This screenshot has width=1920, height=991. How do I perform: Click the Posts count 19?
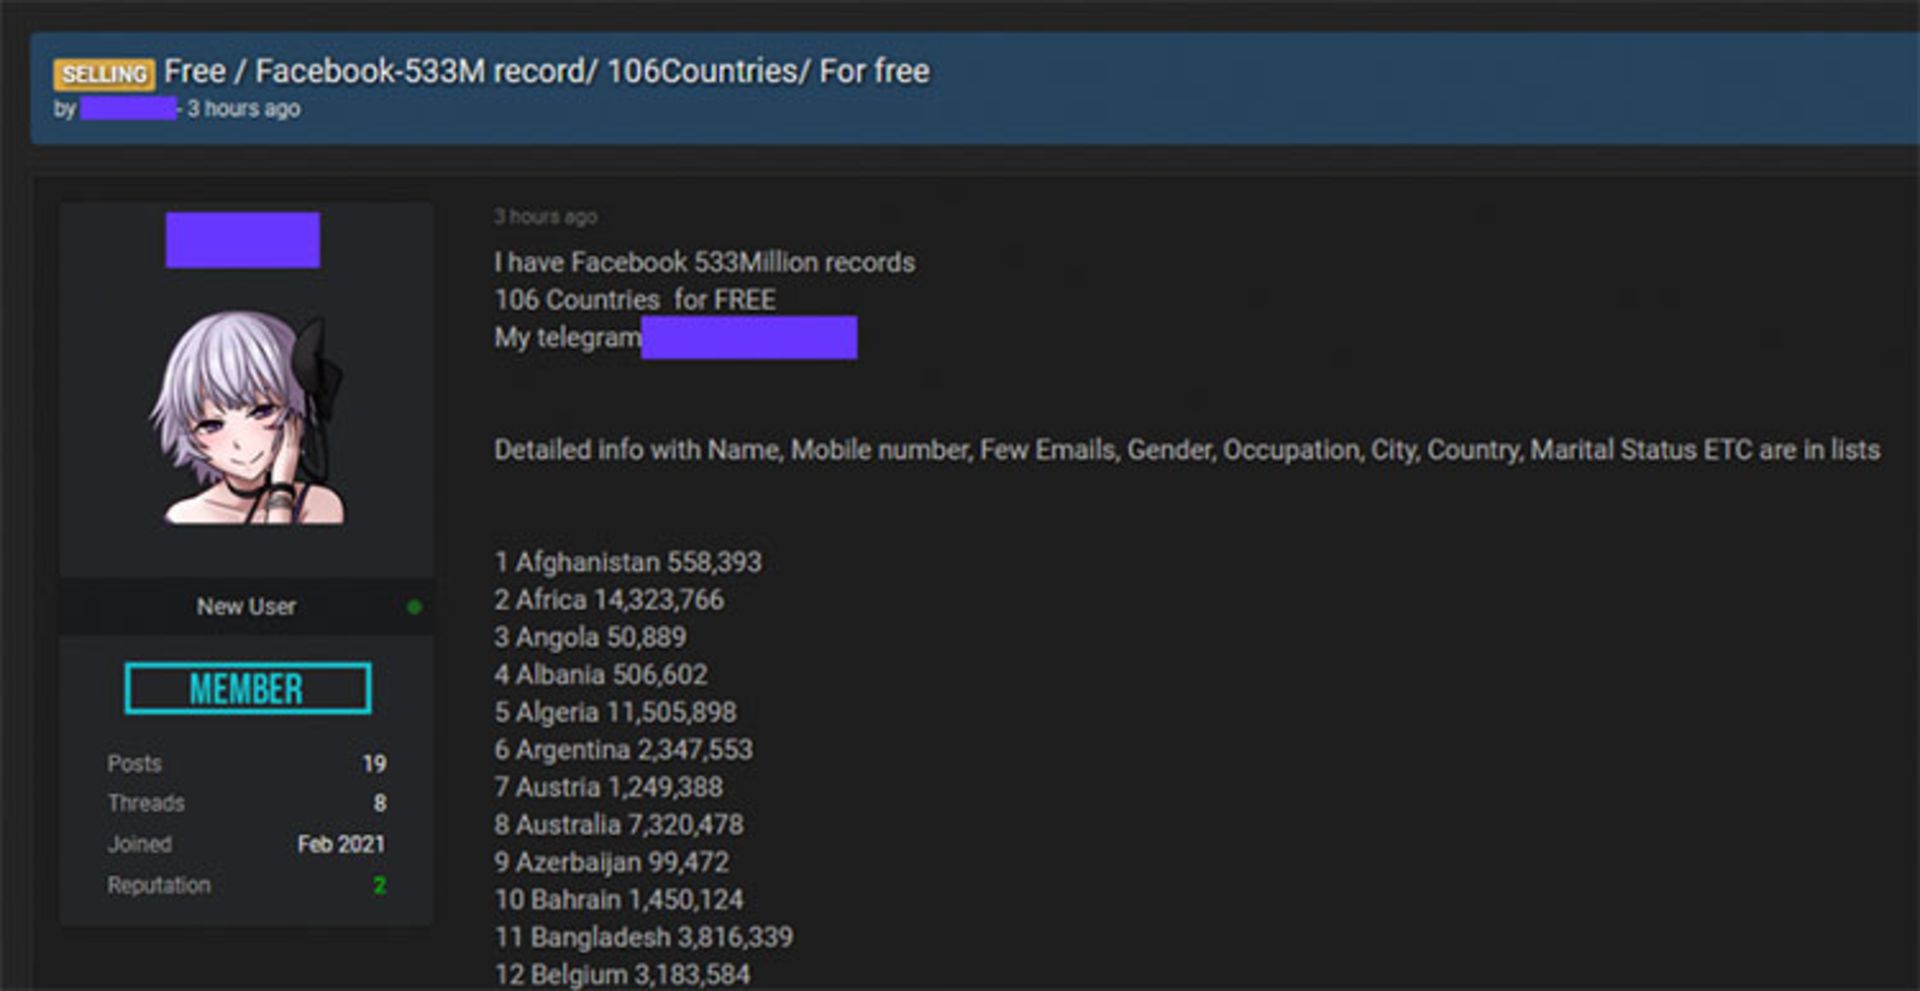click(x=374, y=764)
